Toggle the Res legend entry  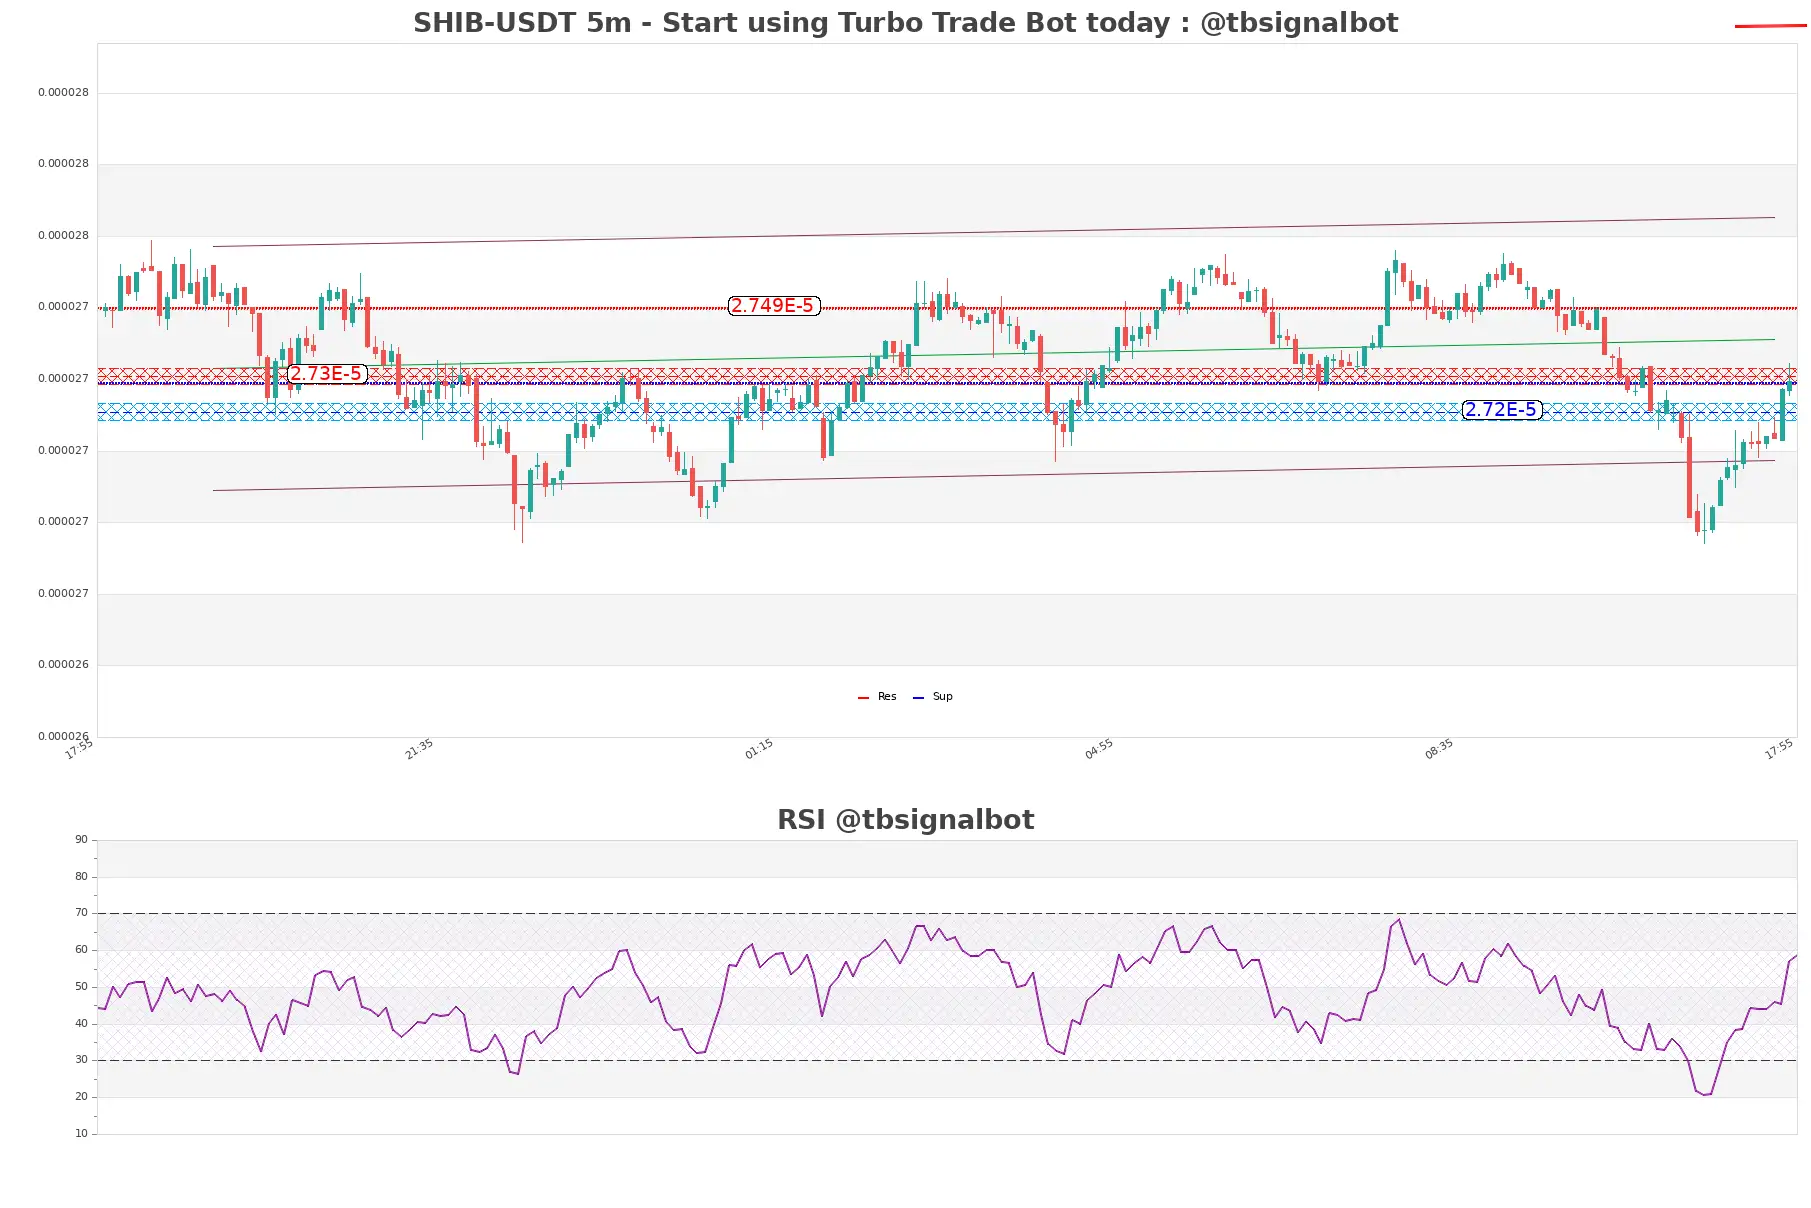(877, 697)
